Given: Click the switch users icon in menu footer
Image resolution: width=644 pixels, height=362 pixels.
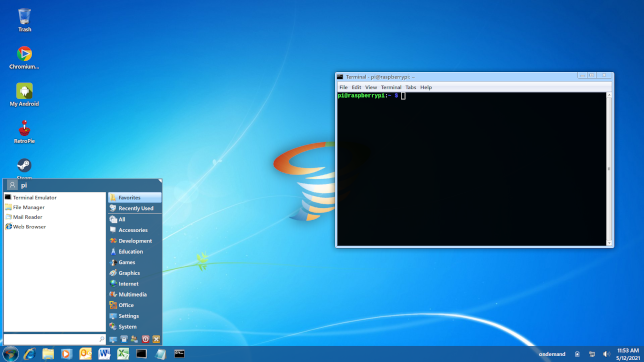Looking at the screenshot, I should pyautogui.click(x=134, y=339).
